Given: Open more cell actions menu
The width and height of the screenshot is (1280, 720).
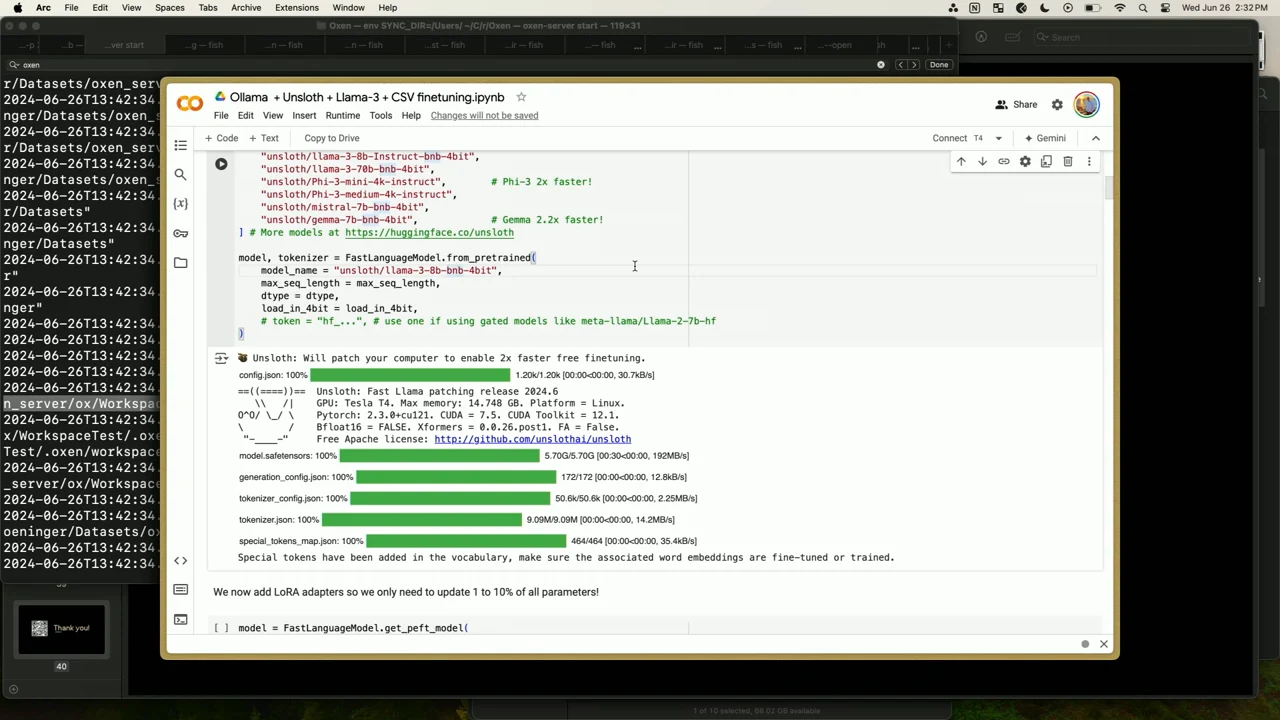Looking at the screenshot, I should (x=1089, y=162).
